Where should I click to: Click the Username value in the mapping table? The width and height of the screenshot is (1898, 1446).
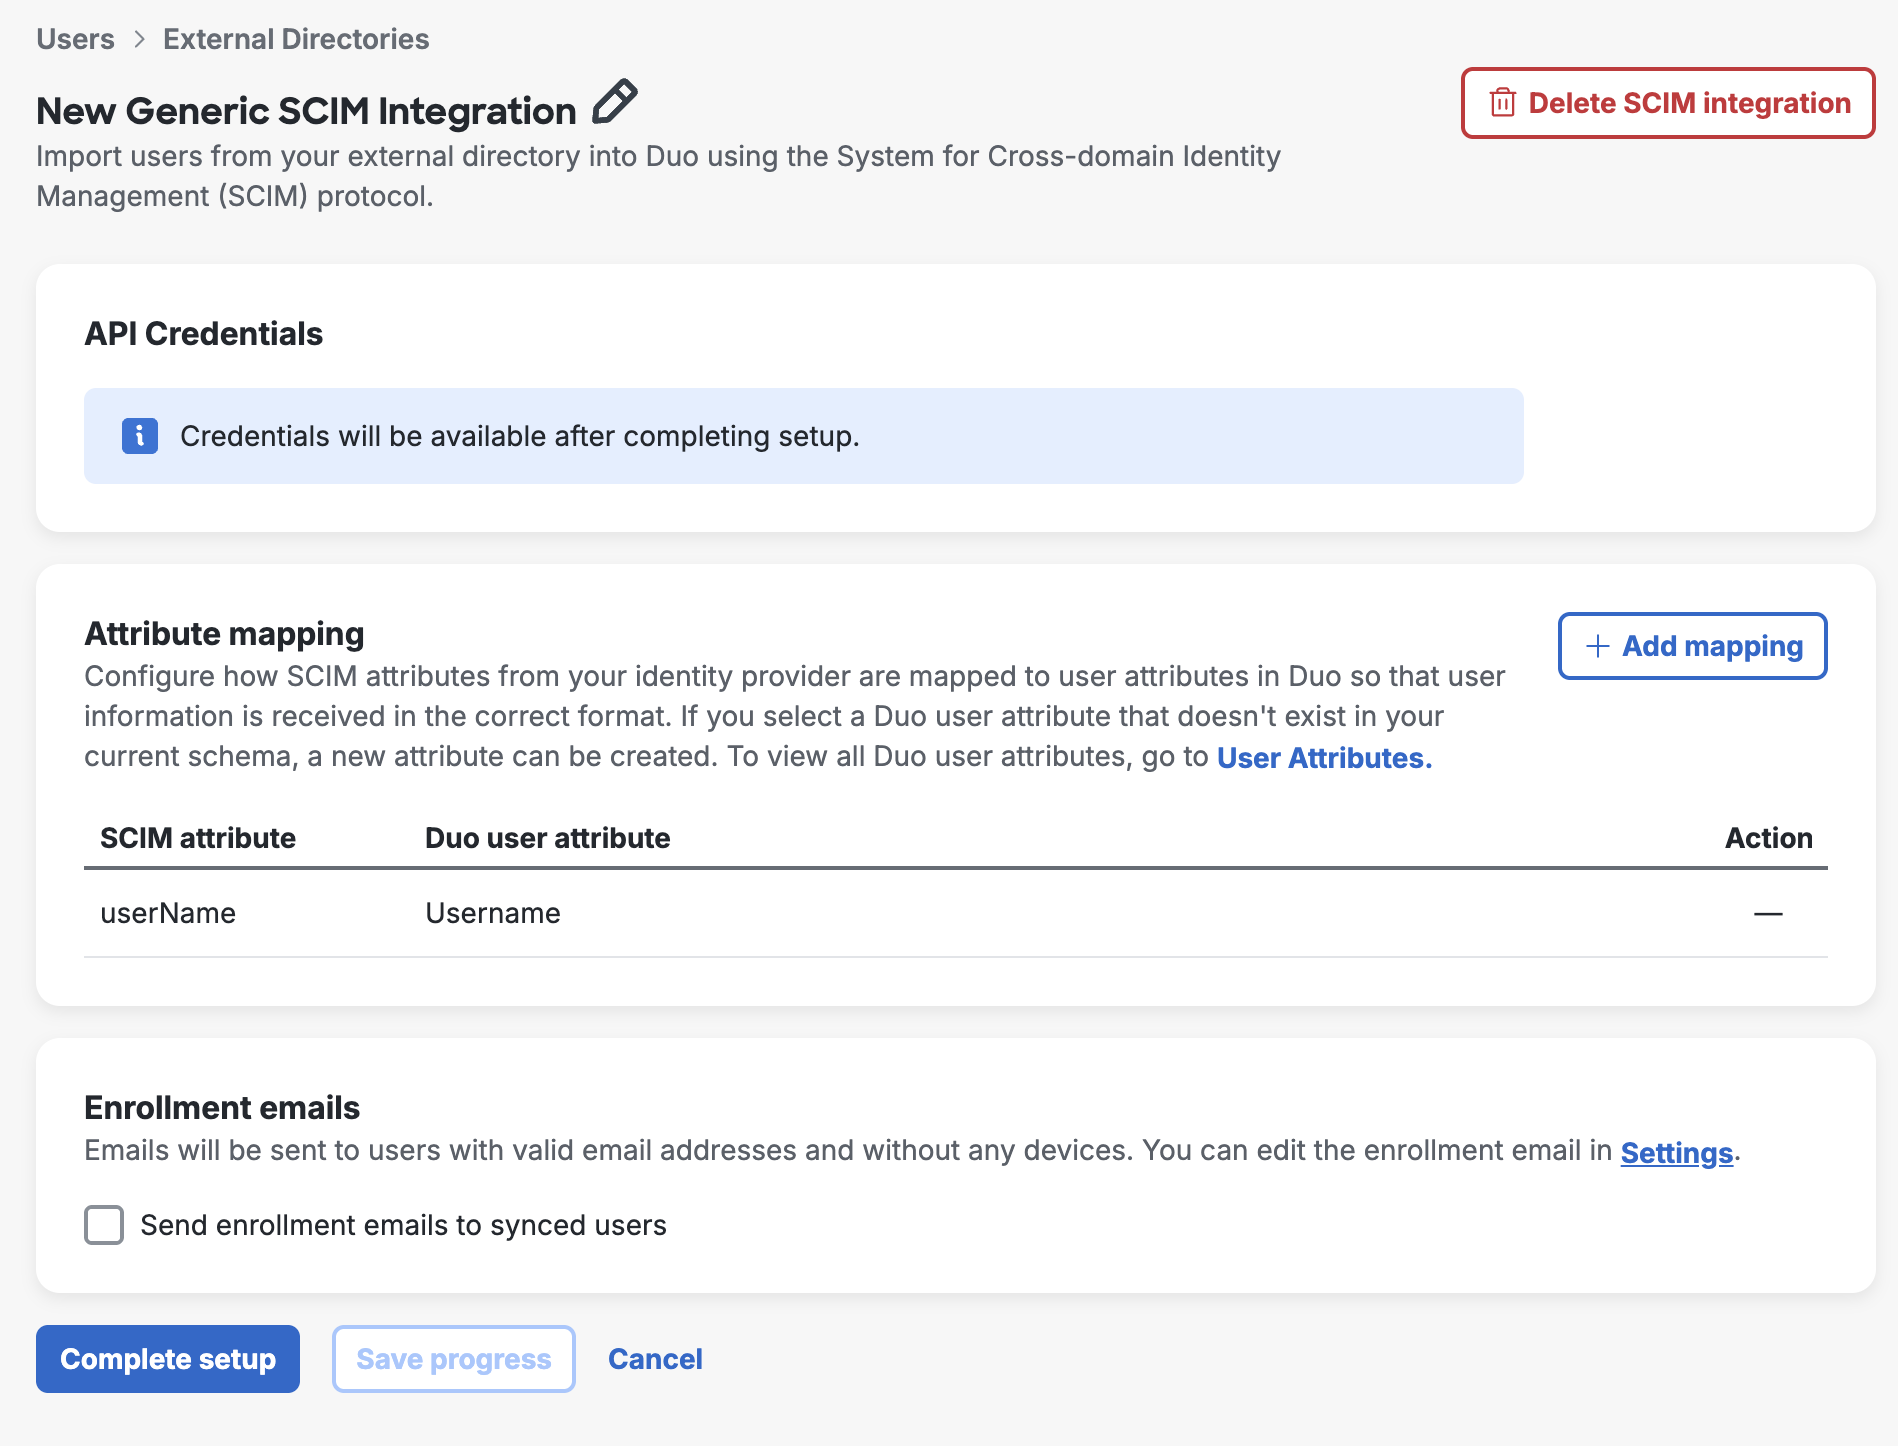coord(492,913)
